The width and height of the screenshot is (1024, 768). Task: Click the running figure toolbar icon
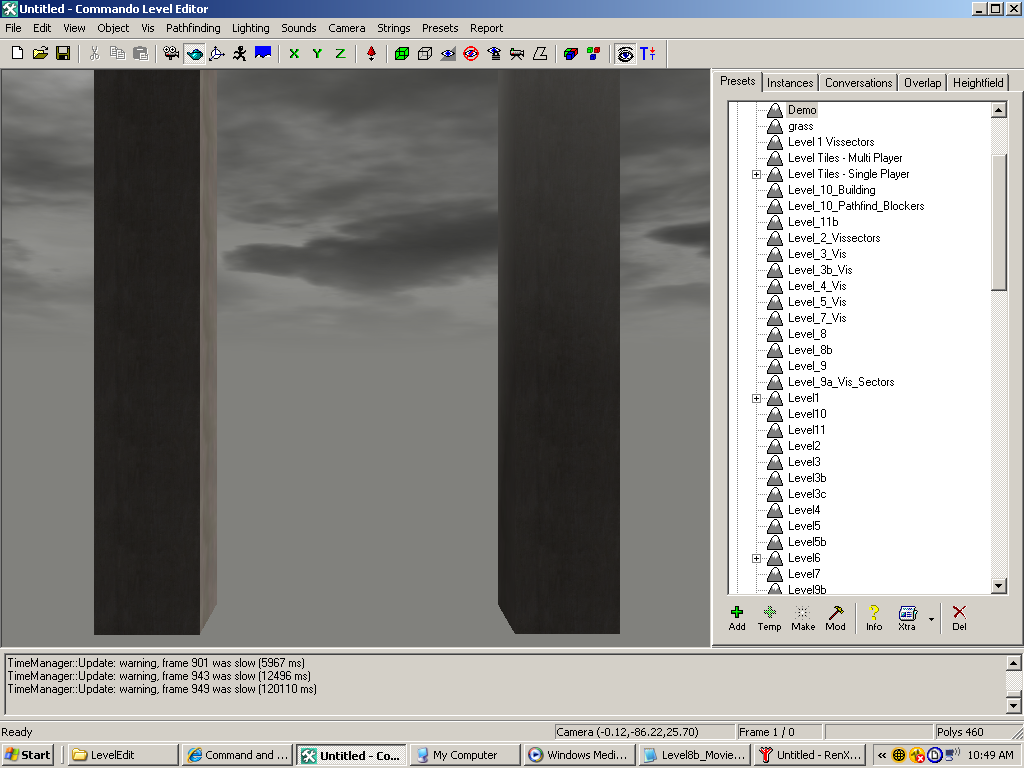tap(240, 53)
